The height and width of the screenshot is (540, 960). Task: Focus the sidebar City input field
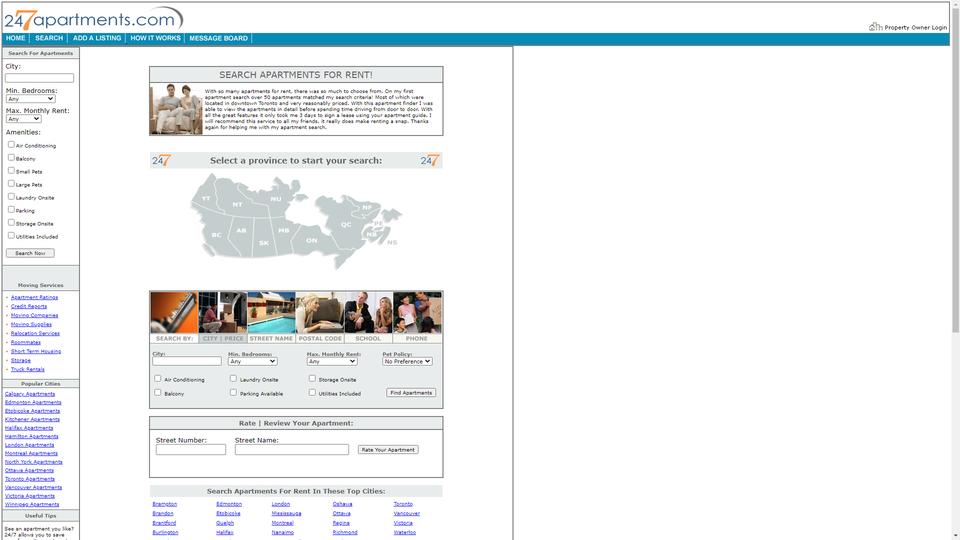click(39, 78)
